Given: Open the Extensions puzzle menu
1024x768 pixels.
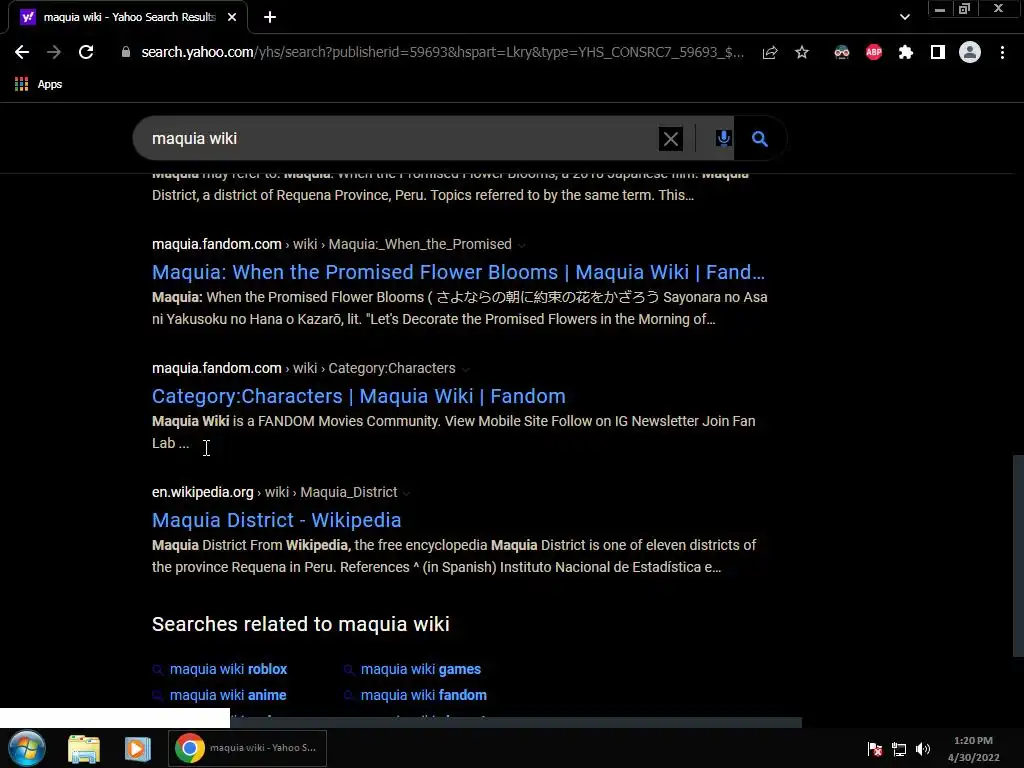Looking at the screenshot, I should [x=906, y=52].
